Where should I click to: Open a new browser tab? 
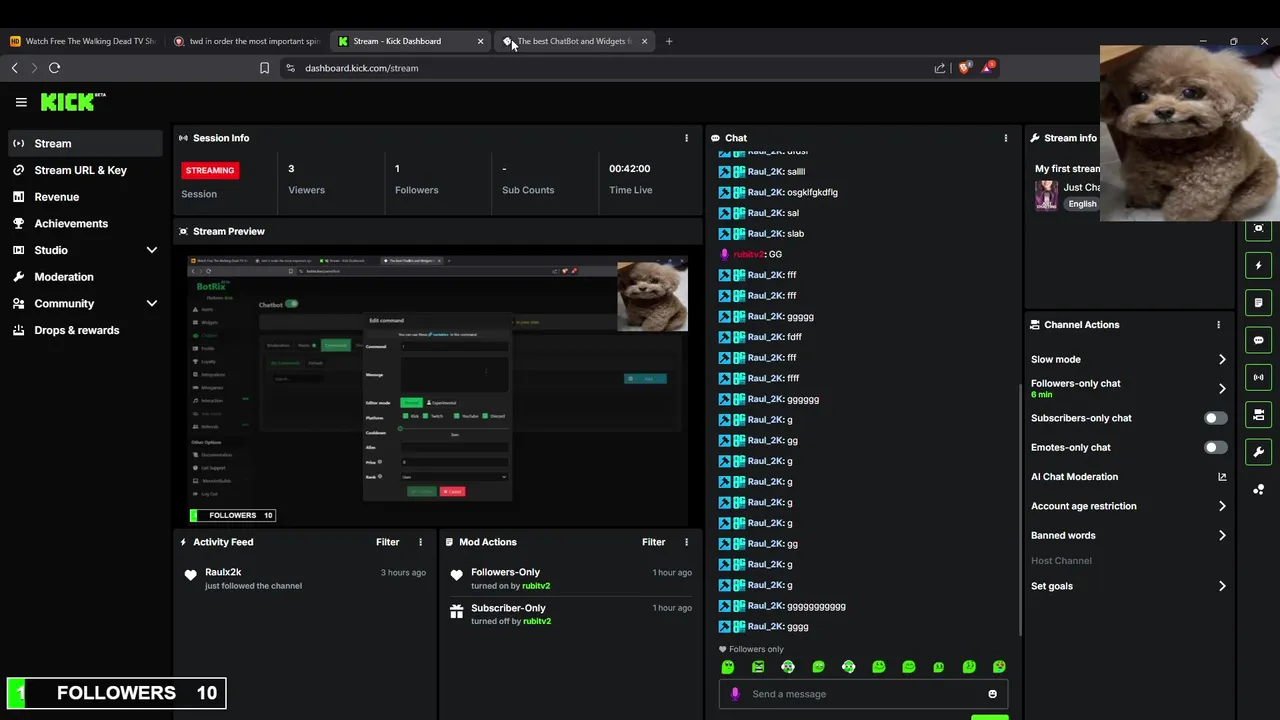[x=669, y=41]
